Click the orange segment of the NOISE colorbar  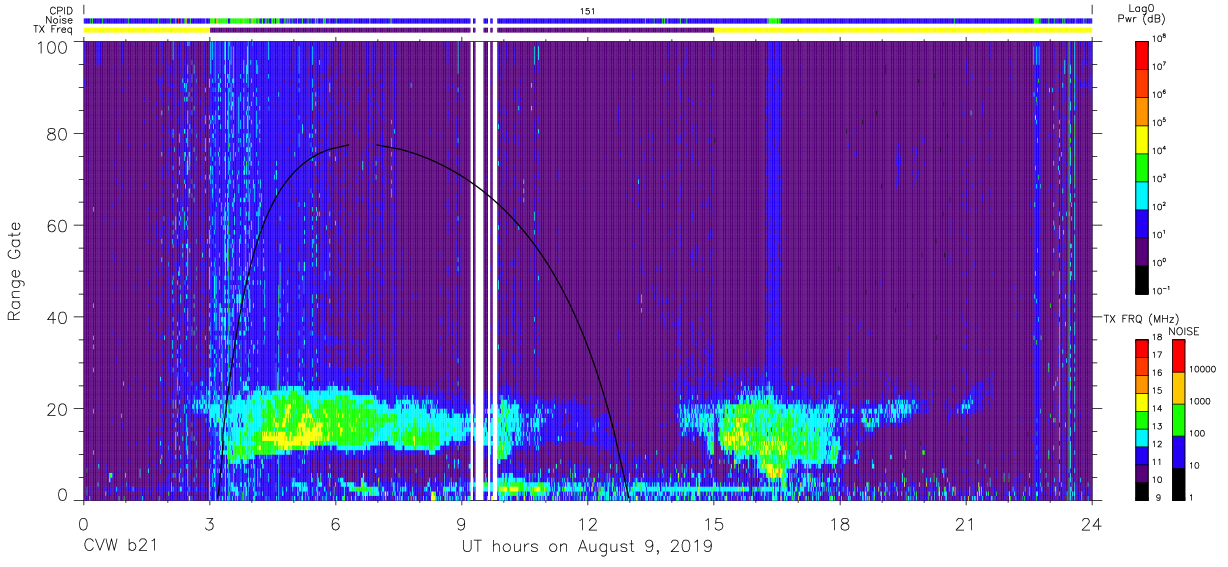pyautogui.click(x=1178, y=388)
